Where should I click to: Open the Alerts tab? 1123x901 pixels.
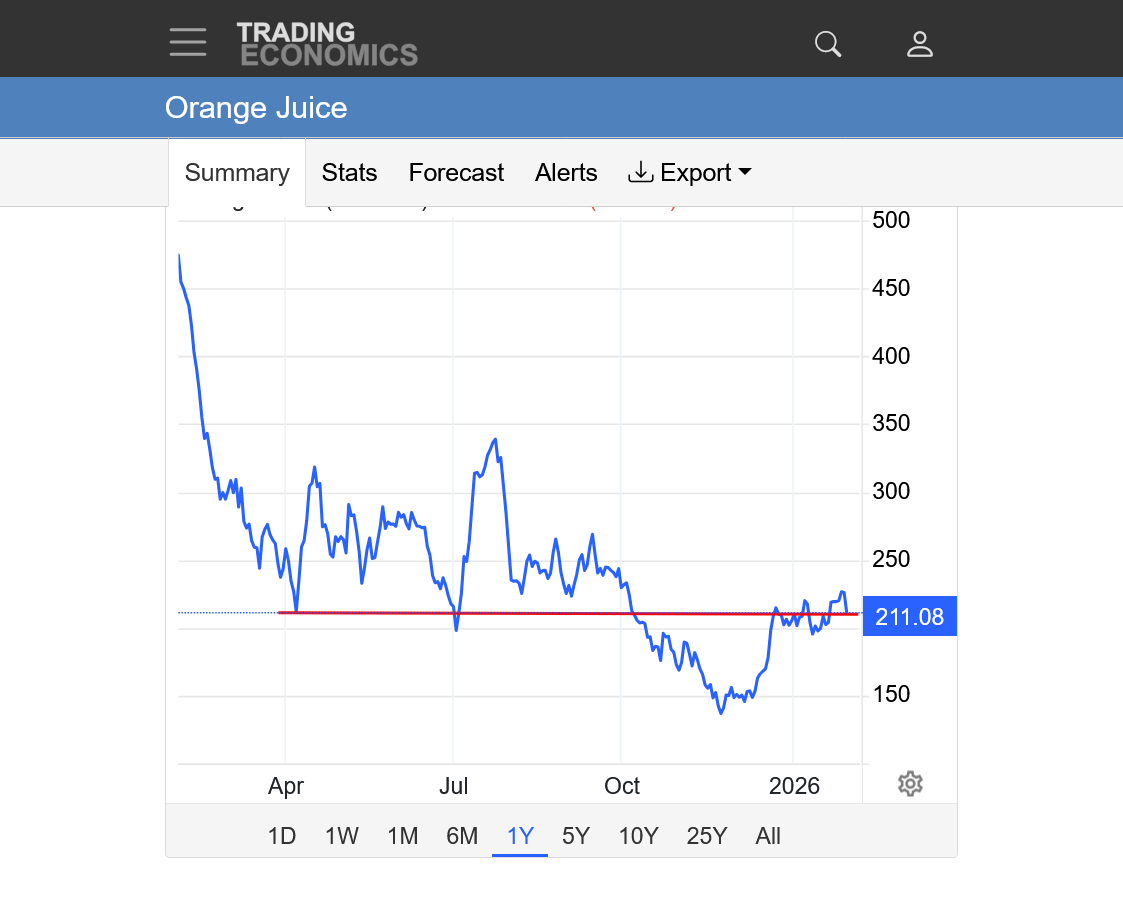coord(566,173)
